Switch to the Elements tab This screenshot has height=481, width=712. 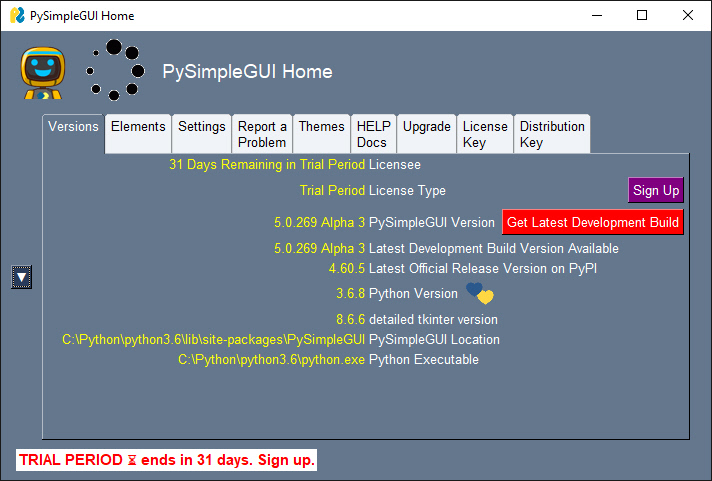tap(138, 127)
